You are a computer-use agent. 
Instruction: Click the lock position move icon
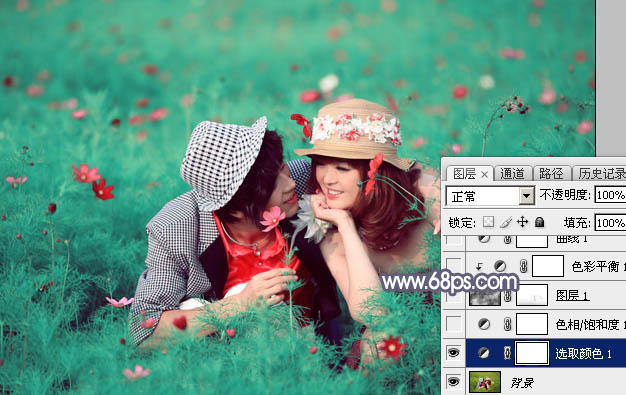[x=523, y=222]
